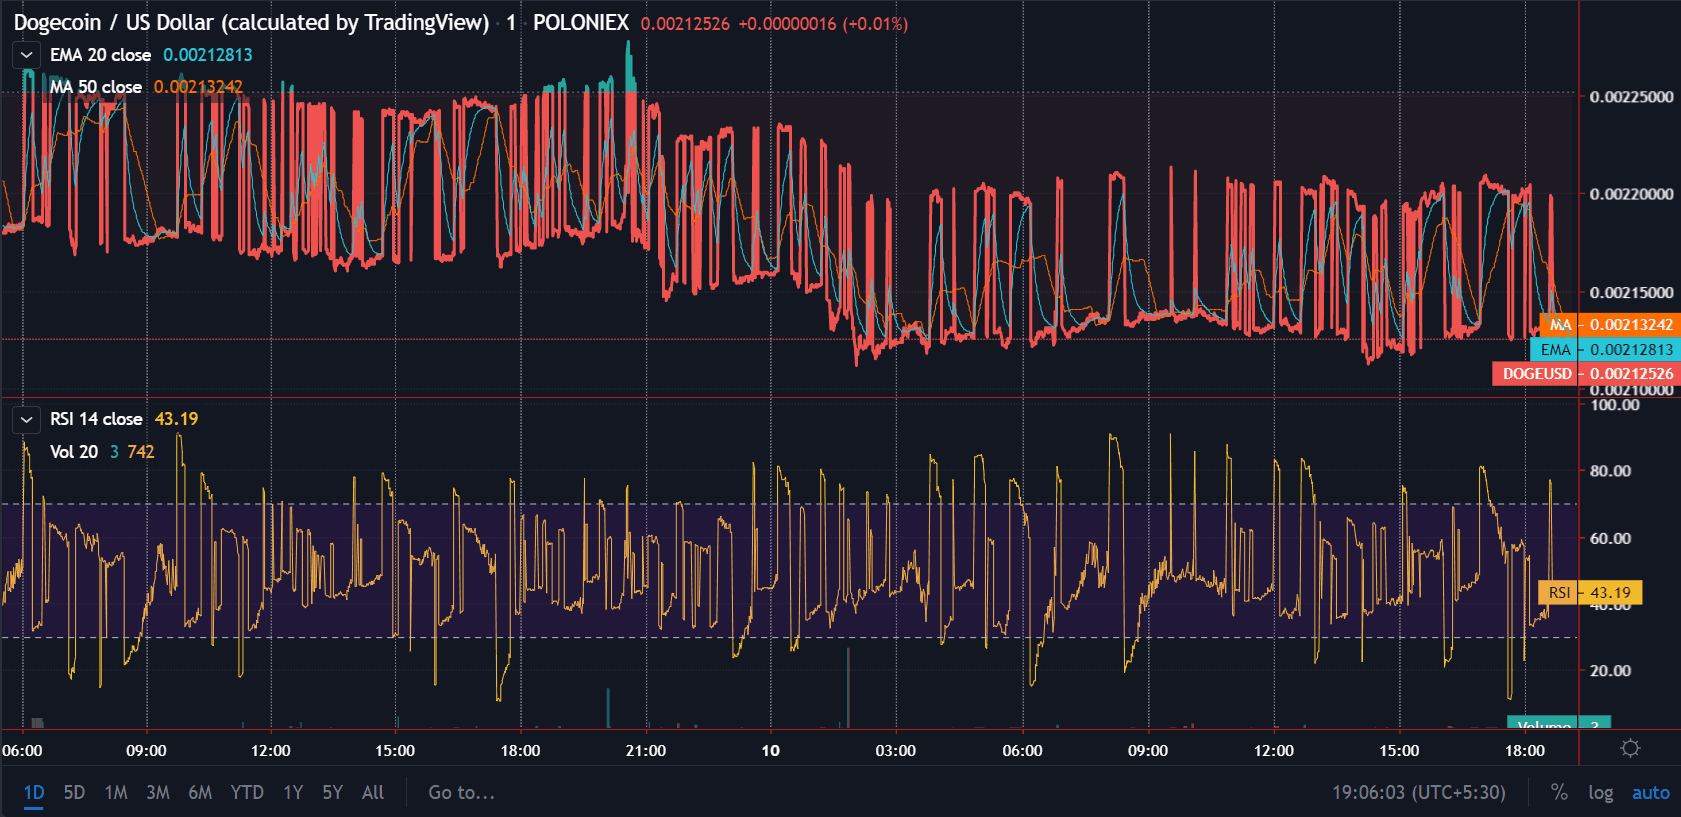Select the EMA 20 close legend label
Image resolution: width=1681 pixels, height=817 pixels.
coord(100,55)
